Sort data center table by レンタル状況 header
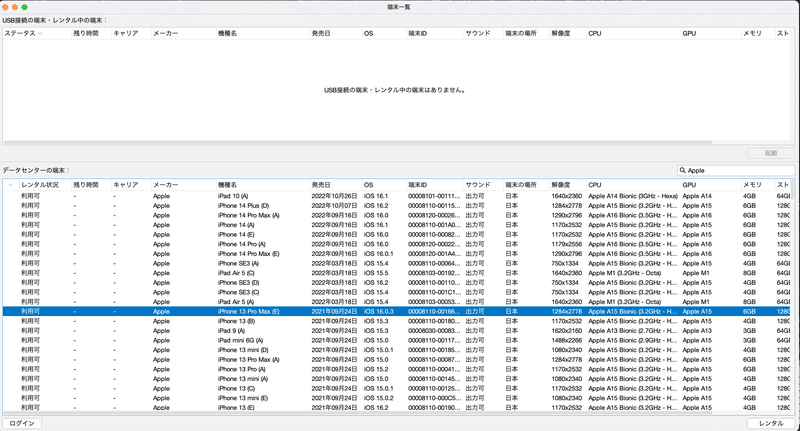The height and width of the screenshot is (431, 800). (40, 185)
